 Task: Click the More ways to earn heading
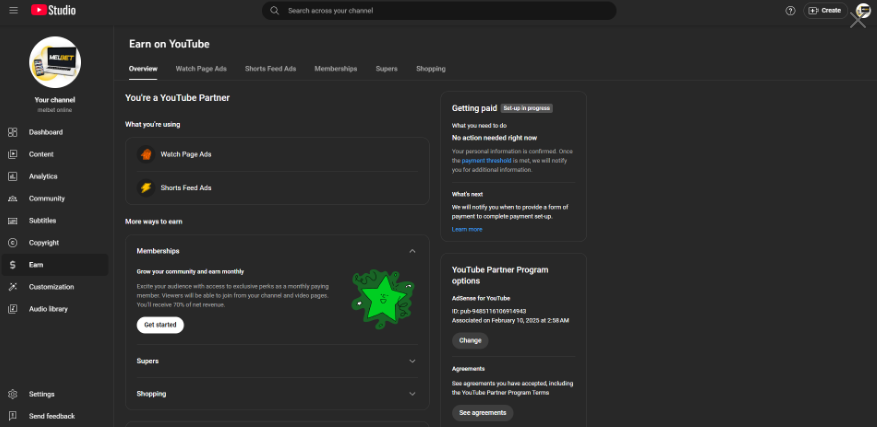tap(154, 222)
